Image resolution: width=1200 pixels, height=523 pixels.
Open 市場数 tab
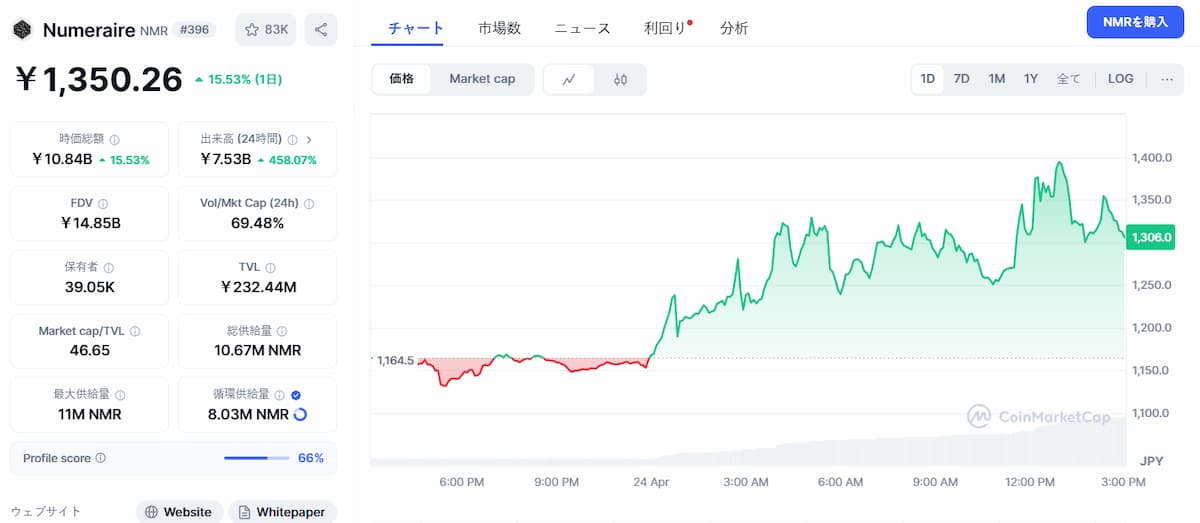click(499, 28)
